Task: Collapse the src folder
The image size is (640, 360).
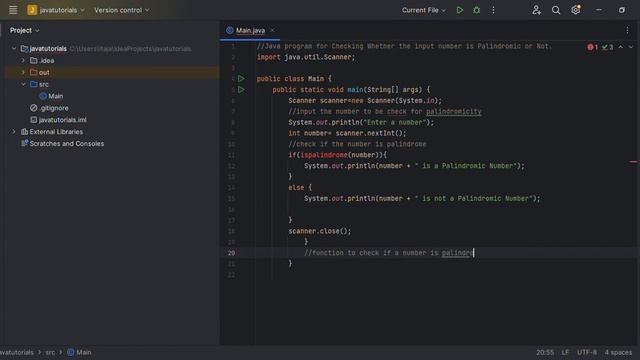Action: [23, 84]
